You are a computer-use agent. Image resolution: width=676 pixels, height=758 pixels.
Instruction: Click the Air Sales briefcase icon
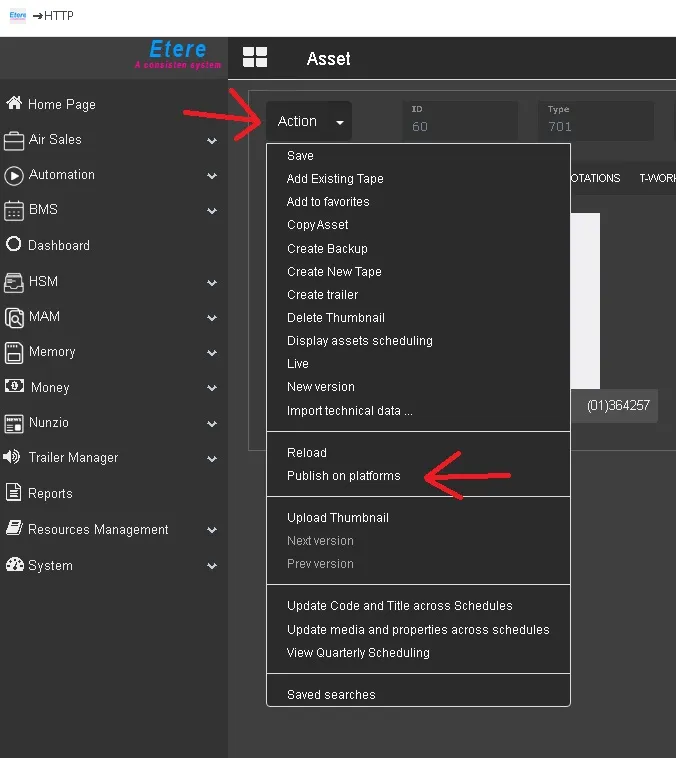point(14,140)
